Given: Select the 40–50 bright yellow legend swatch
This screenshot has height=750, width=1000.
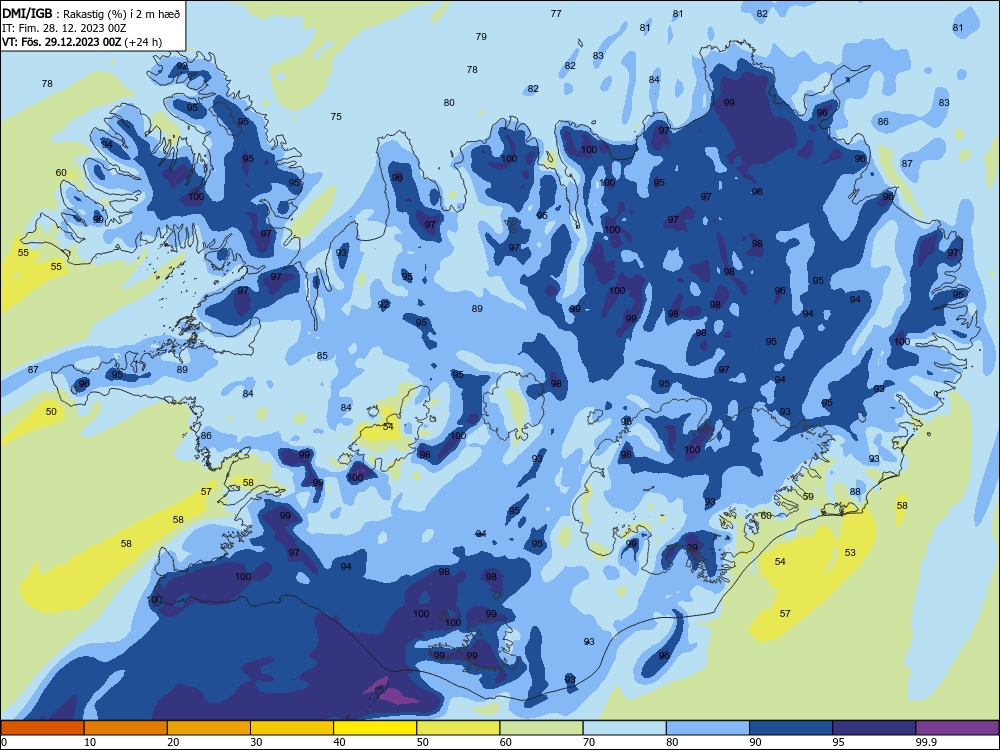Looking at the screenshot, I should [x=375, y=728].
